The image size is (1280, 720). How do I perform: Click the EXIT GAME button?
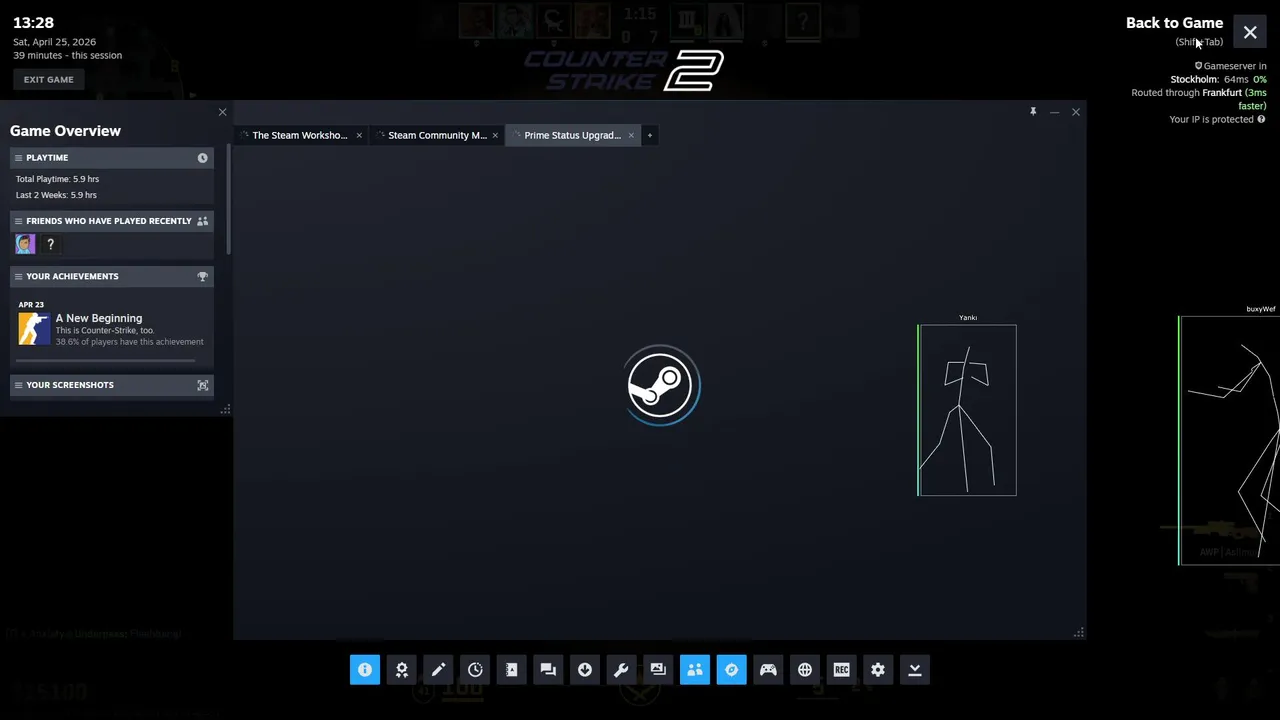point(49,79)
